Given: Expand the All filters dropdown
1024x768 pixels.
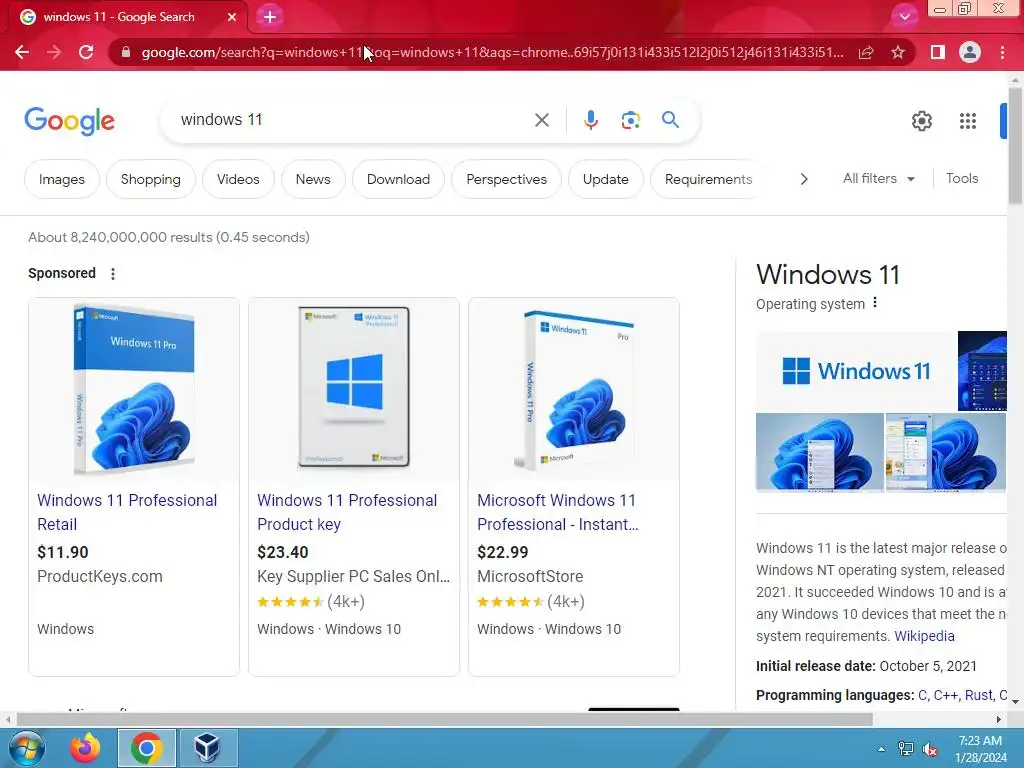Looking at the screenshot, I should coord(878,178).
